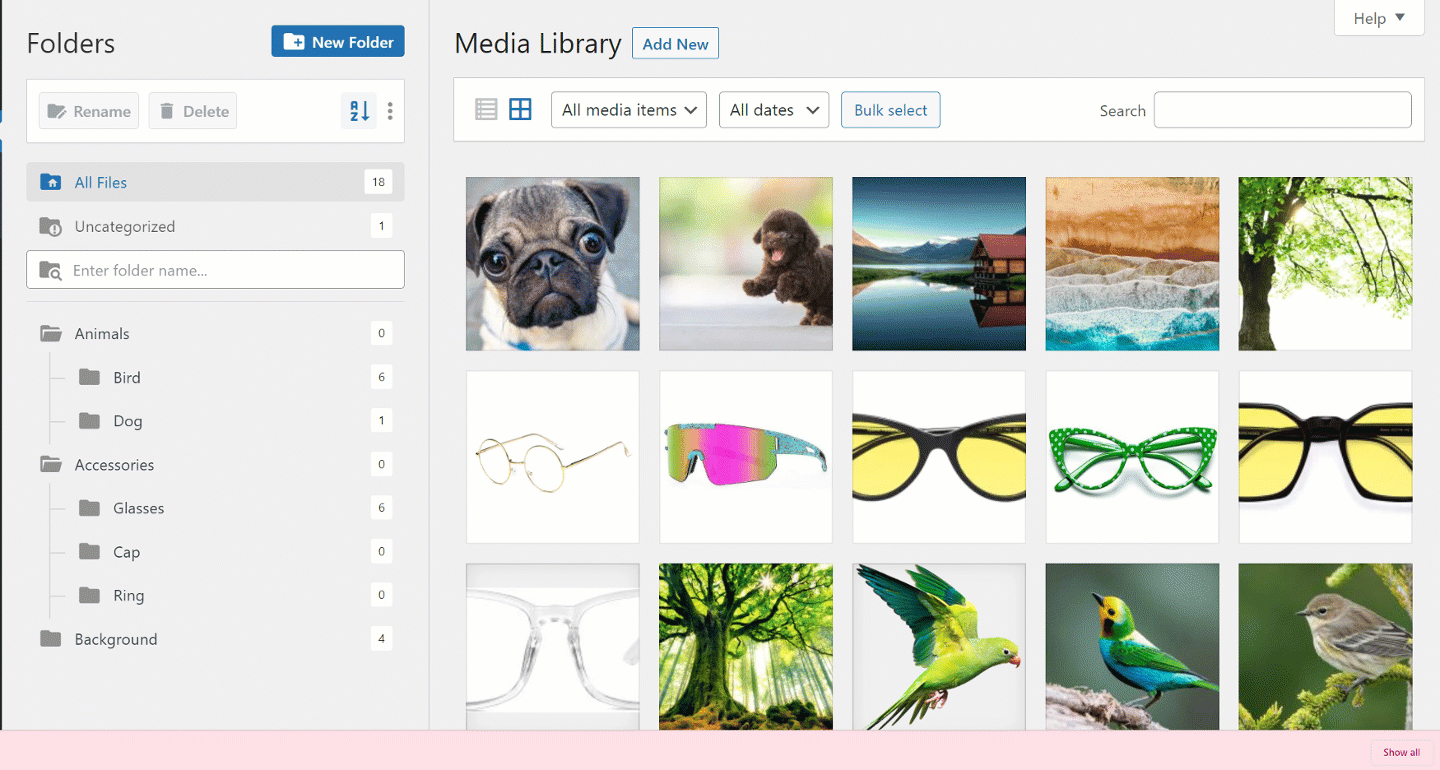Click the Accessories open-folder icon
This screenshot has height=770, width=1440.
pyautogui.click(x=51, y=465)
